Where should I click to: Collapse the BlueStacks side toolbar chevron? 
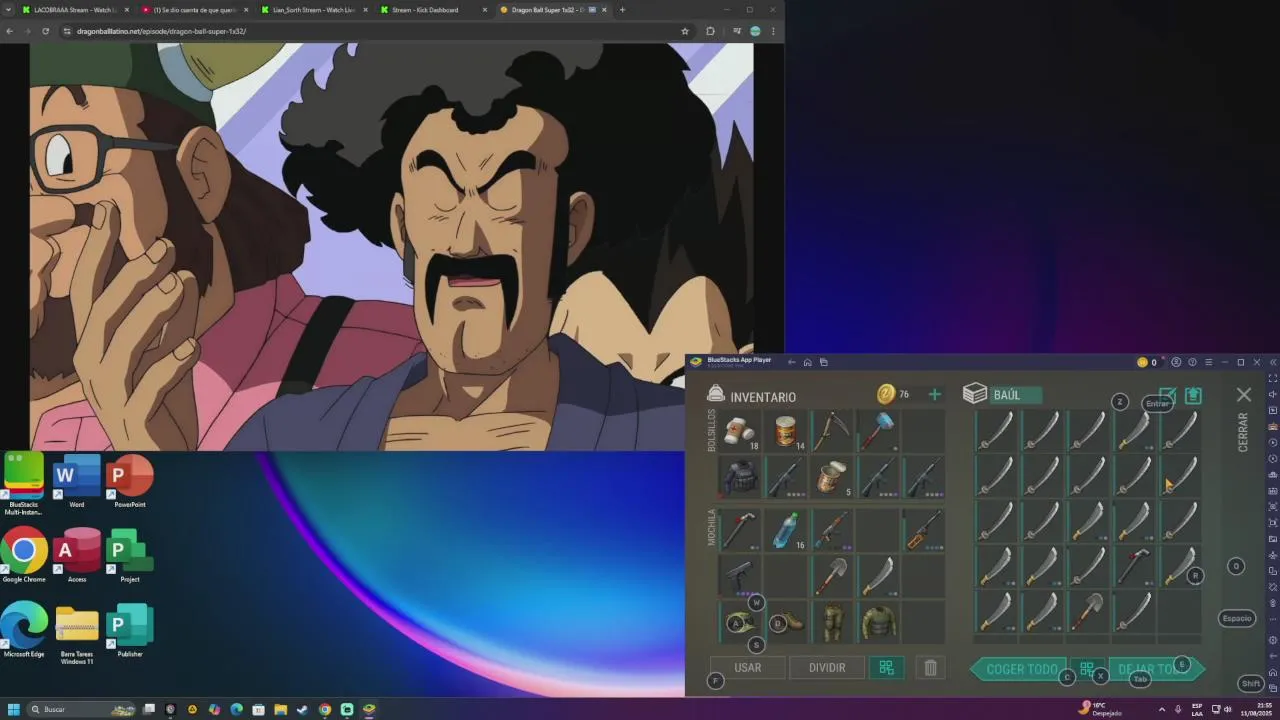[x=1273, y=362]
